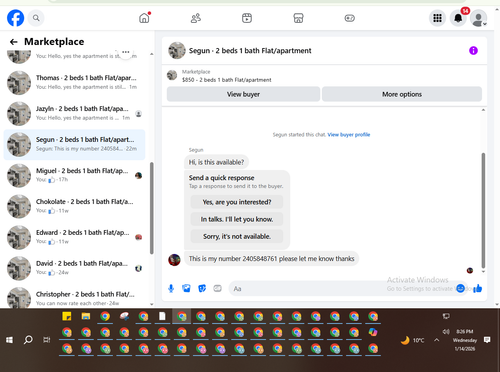This screenshot has height=372, width=500.
Task: Open the three-dot options in chat list
Action: coord(126,52)
